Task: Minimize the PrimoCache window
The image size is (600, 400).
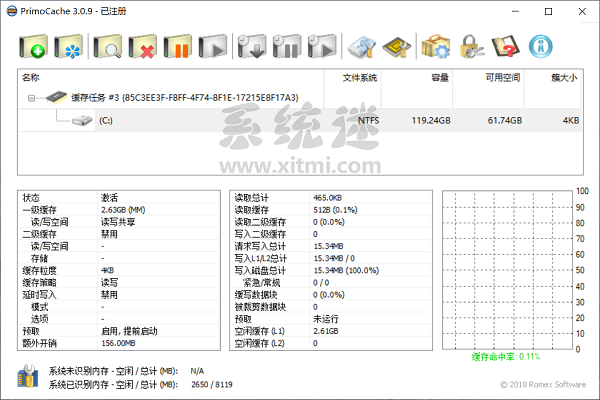Action: click(515, 11)
